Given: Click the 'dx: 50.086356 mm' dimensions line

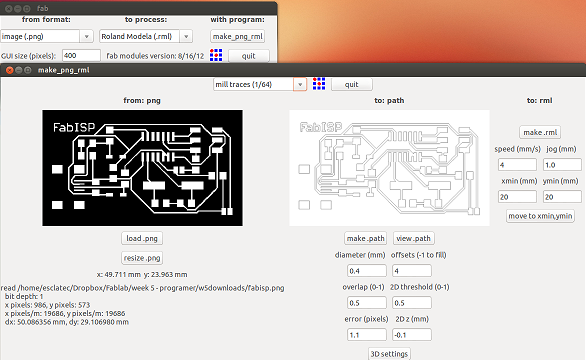Looking at the screenshot, I should (x=67, y=322).
